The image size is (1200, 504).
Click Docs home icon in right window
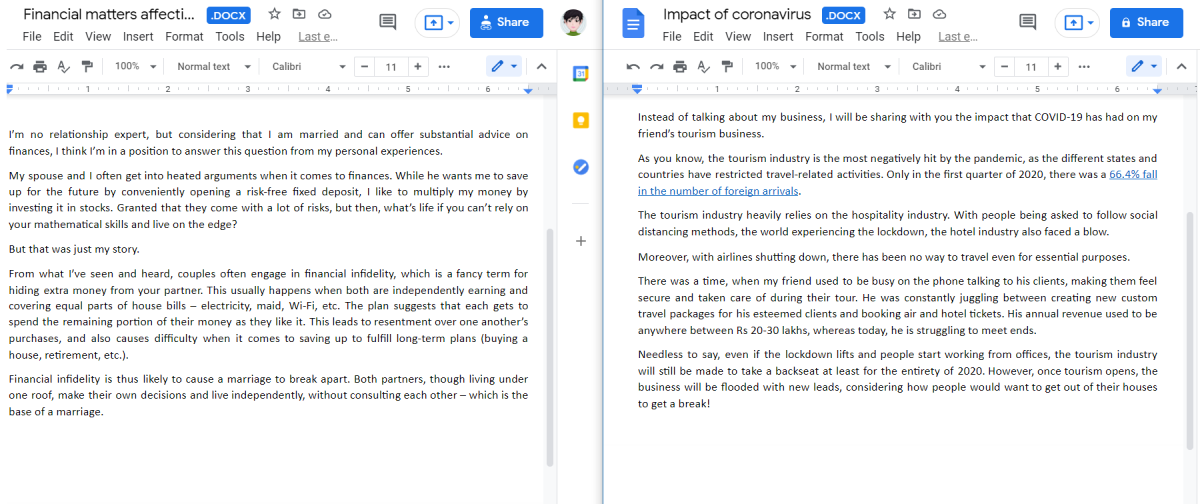click(634, 23)
